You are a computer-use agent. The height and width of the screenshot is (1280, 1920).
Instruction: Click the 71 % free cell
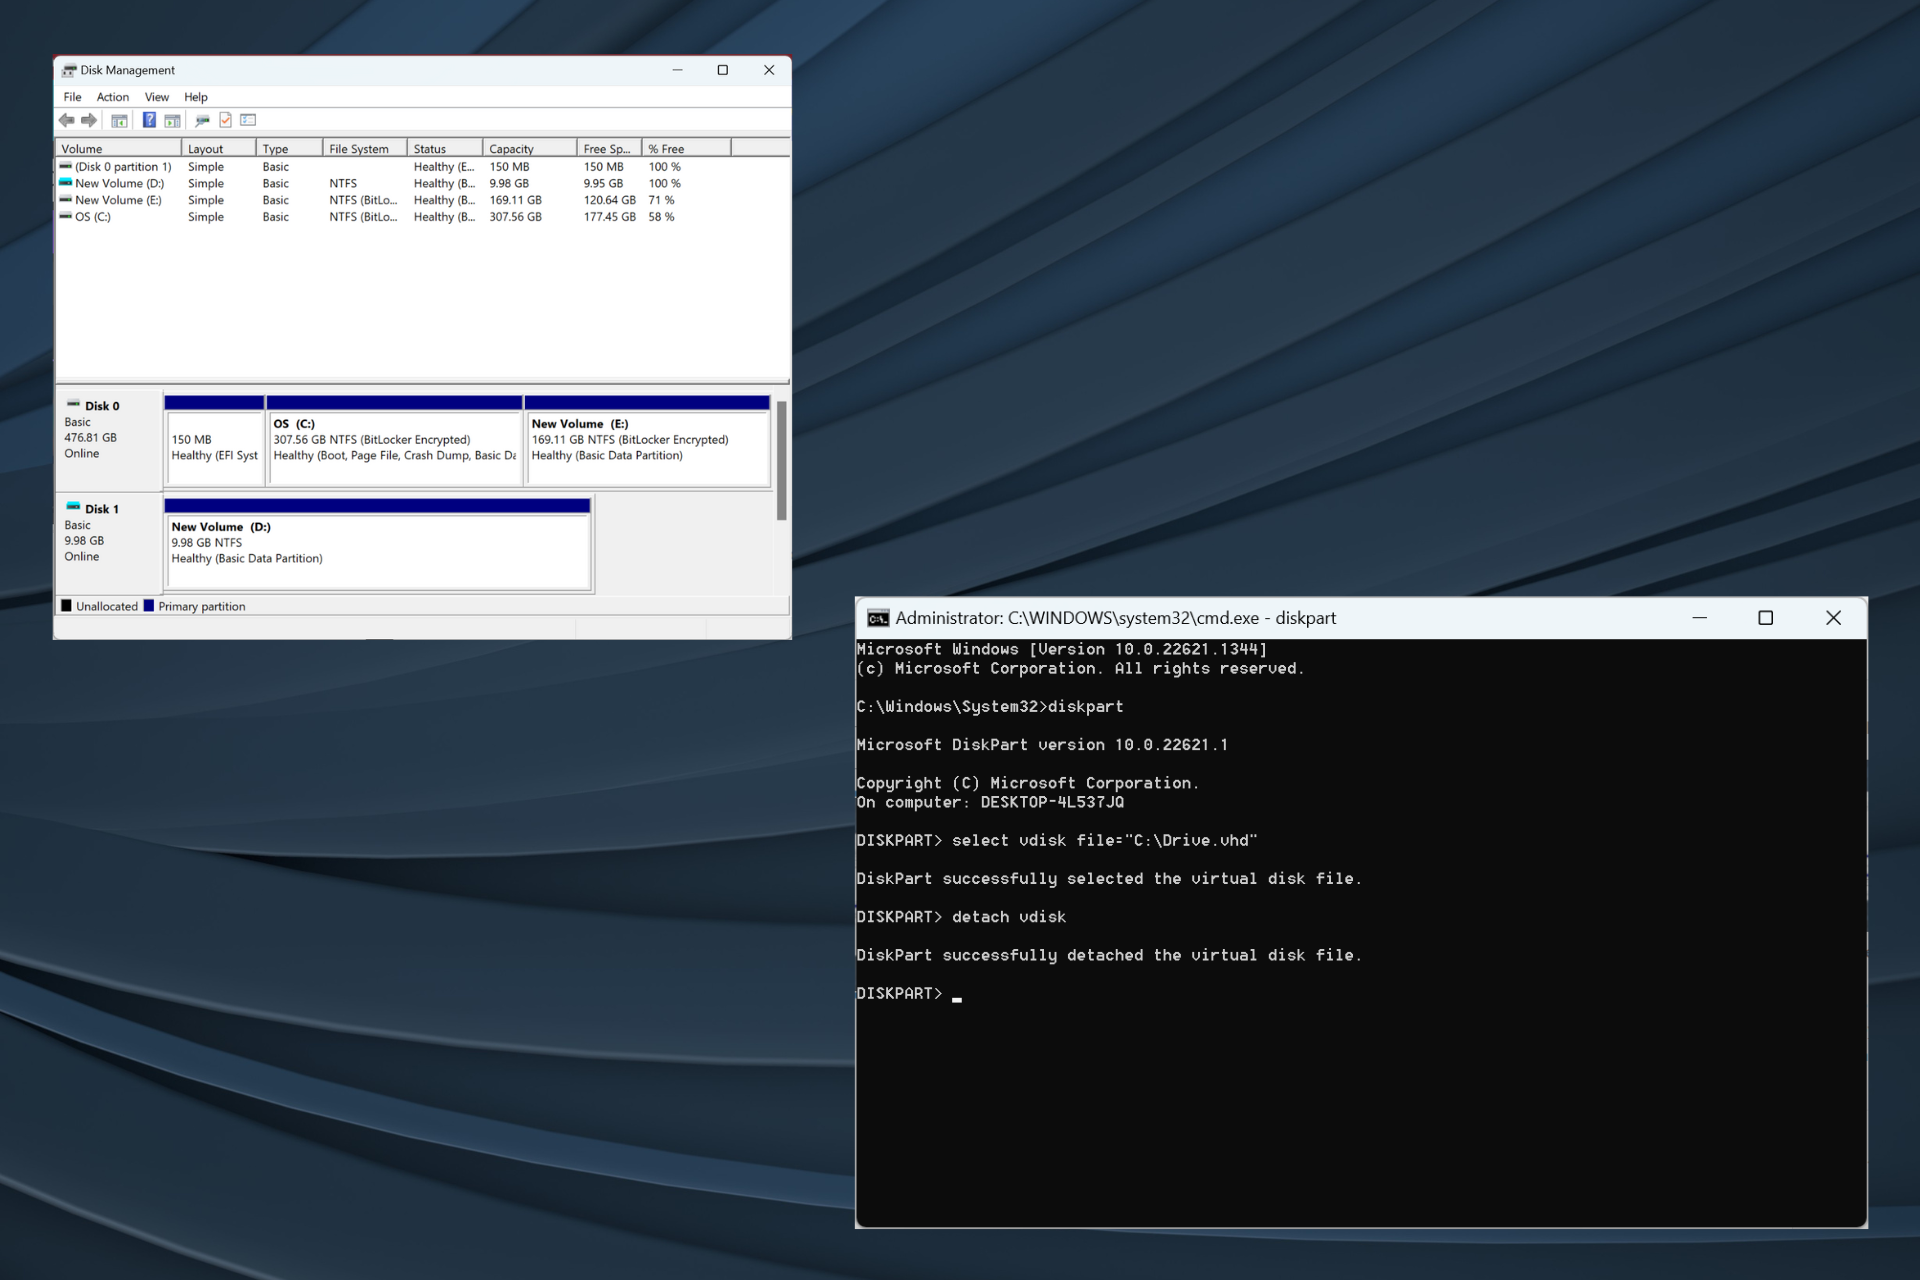661,200
